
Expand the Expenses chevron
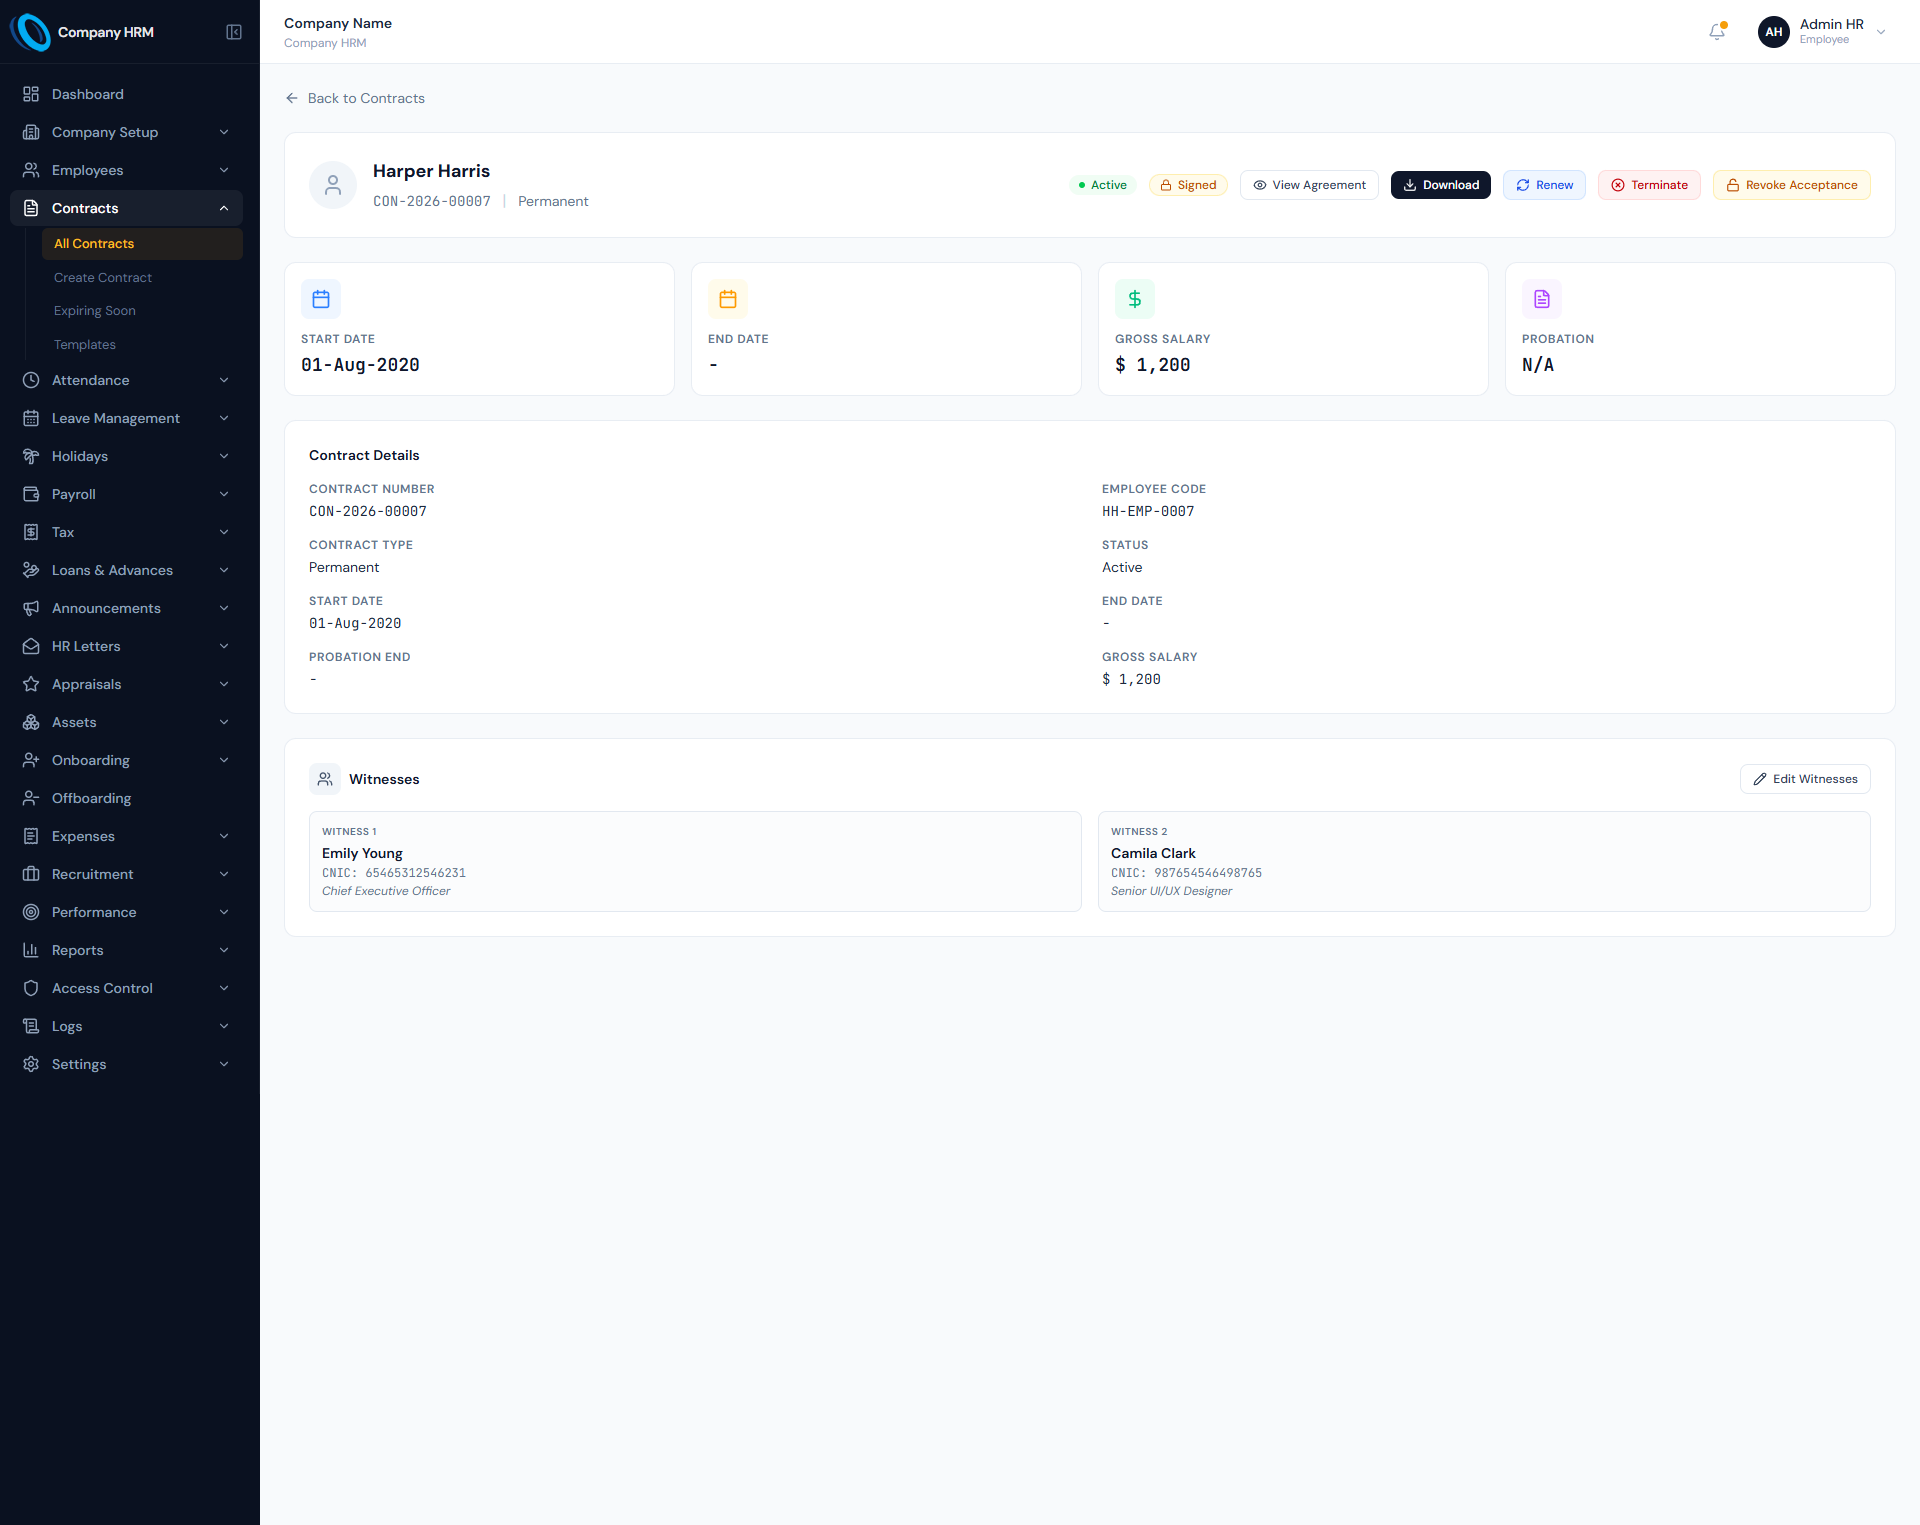tap(224, 836)
